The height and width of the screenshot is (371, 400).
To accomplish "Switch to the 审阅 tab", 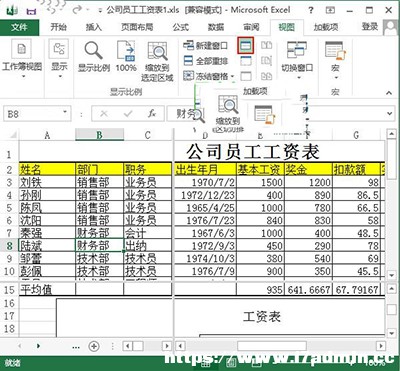I will click(251, 27).
